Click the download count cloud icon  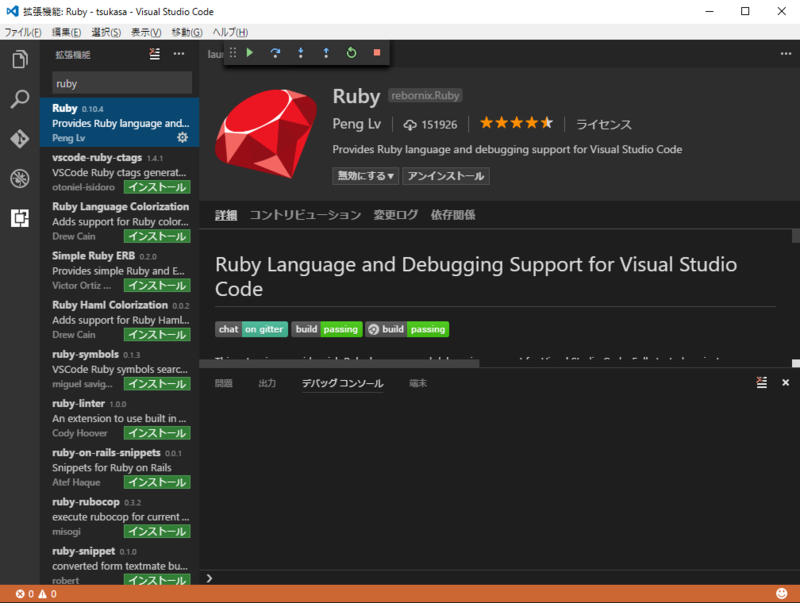pos(410,125)
